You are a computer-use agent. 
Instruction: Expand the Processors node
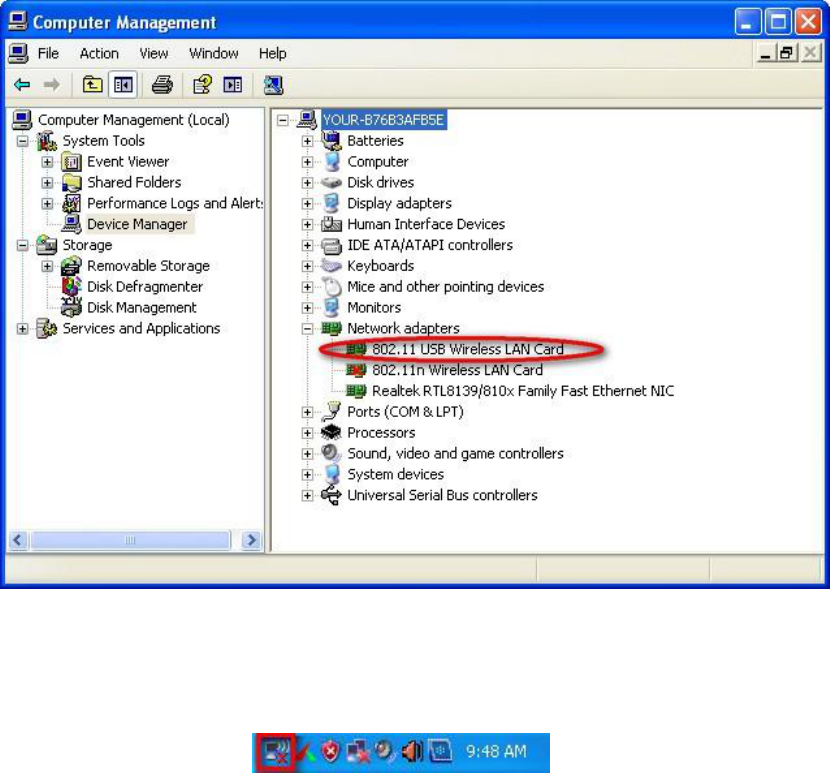click(x=307, y=433)
